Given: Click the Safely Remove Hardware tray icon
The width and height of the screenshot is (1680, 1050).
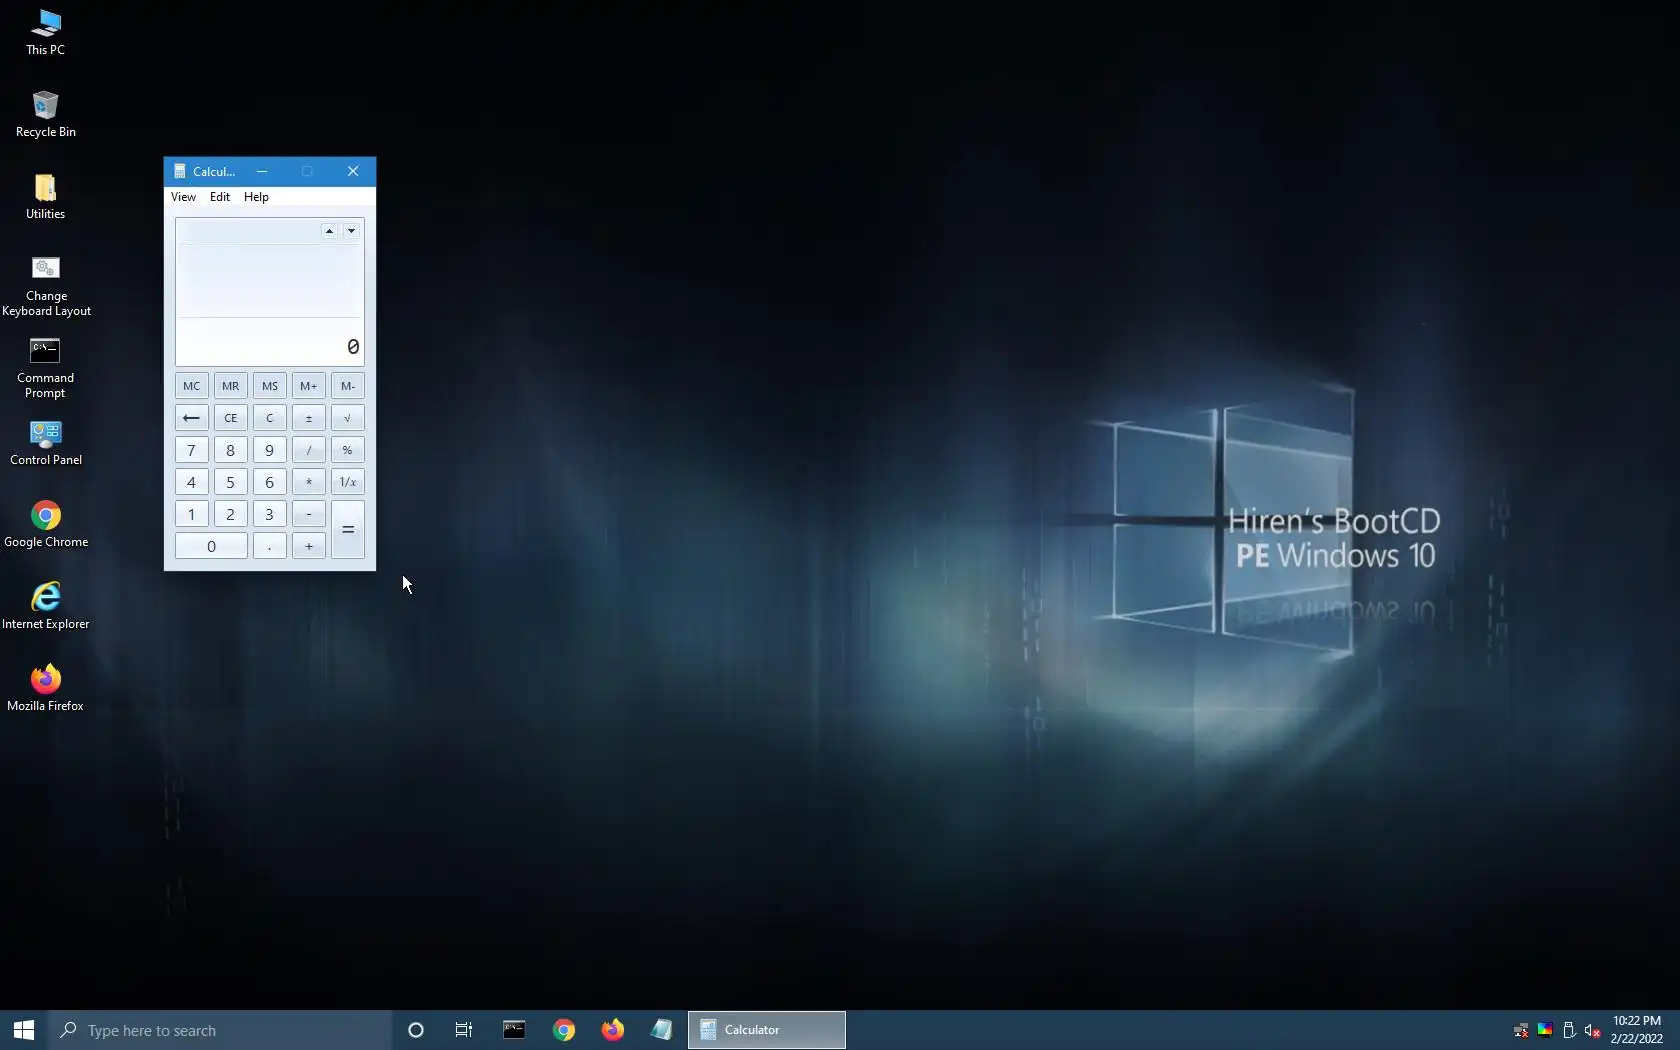Looking at the screenshot, I should pos(1569,1030).
